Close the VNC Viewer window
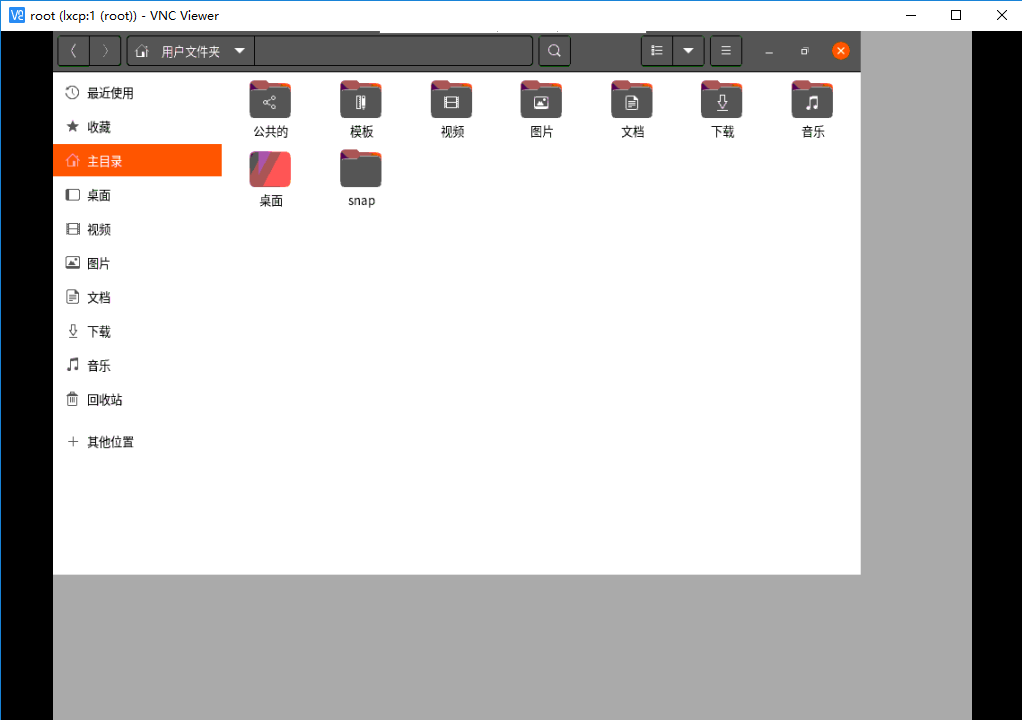 [1002, 15]
